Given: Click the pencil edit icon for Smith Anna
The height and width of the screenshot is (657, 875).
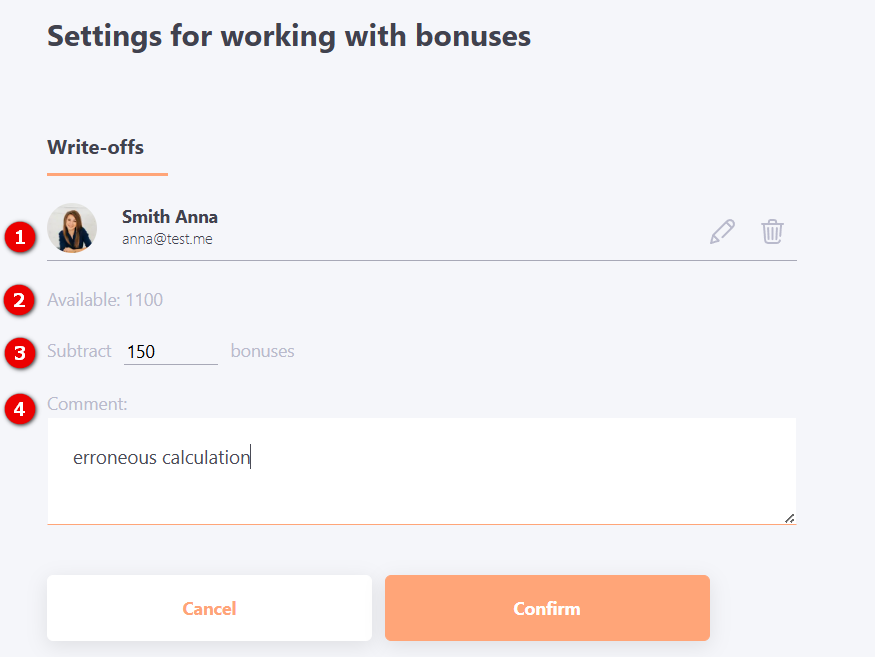Looking at the screenshot, I should 722,231.
